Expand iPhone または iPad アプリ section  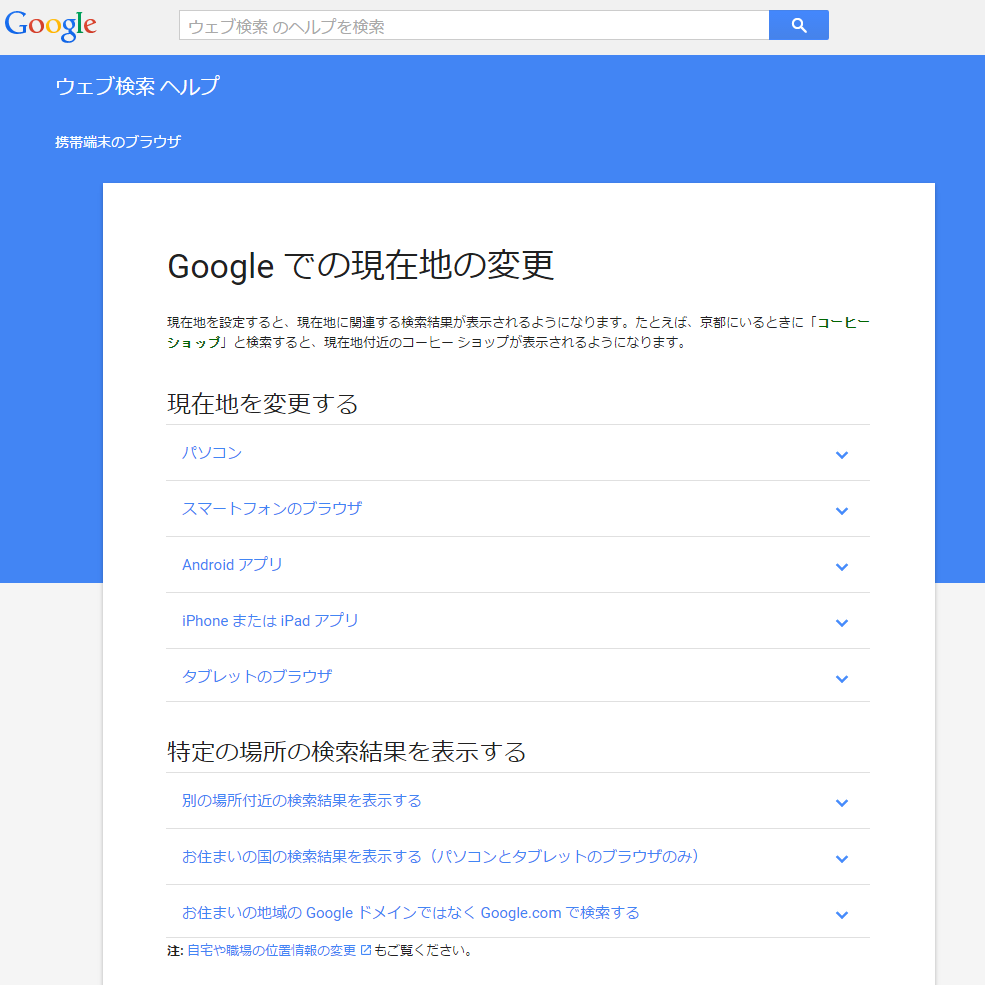pyautogui.click(x=518, y=621)
